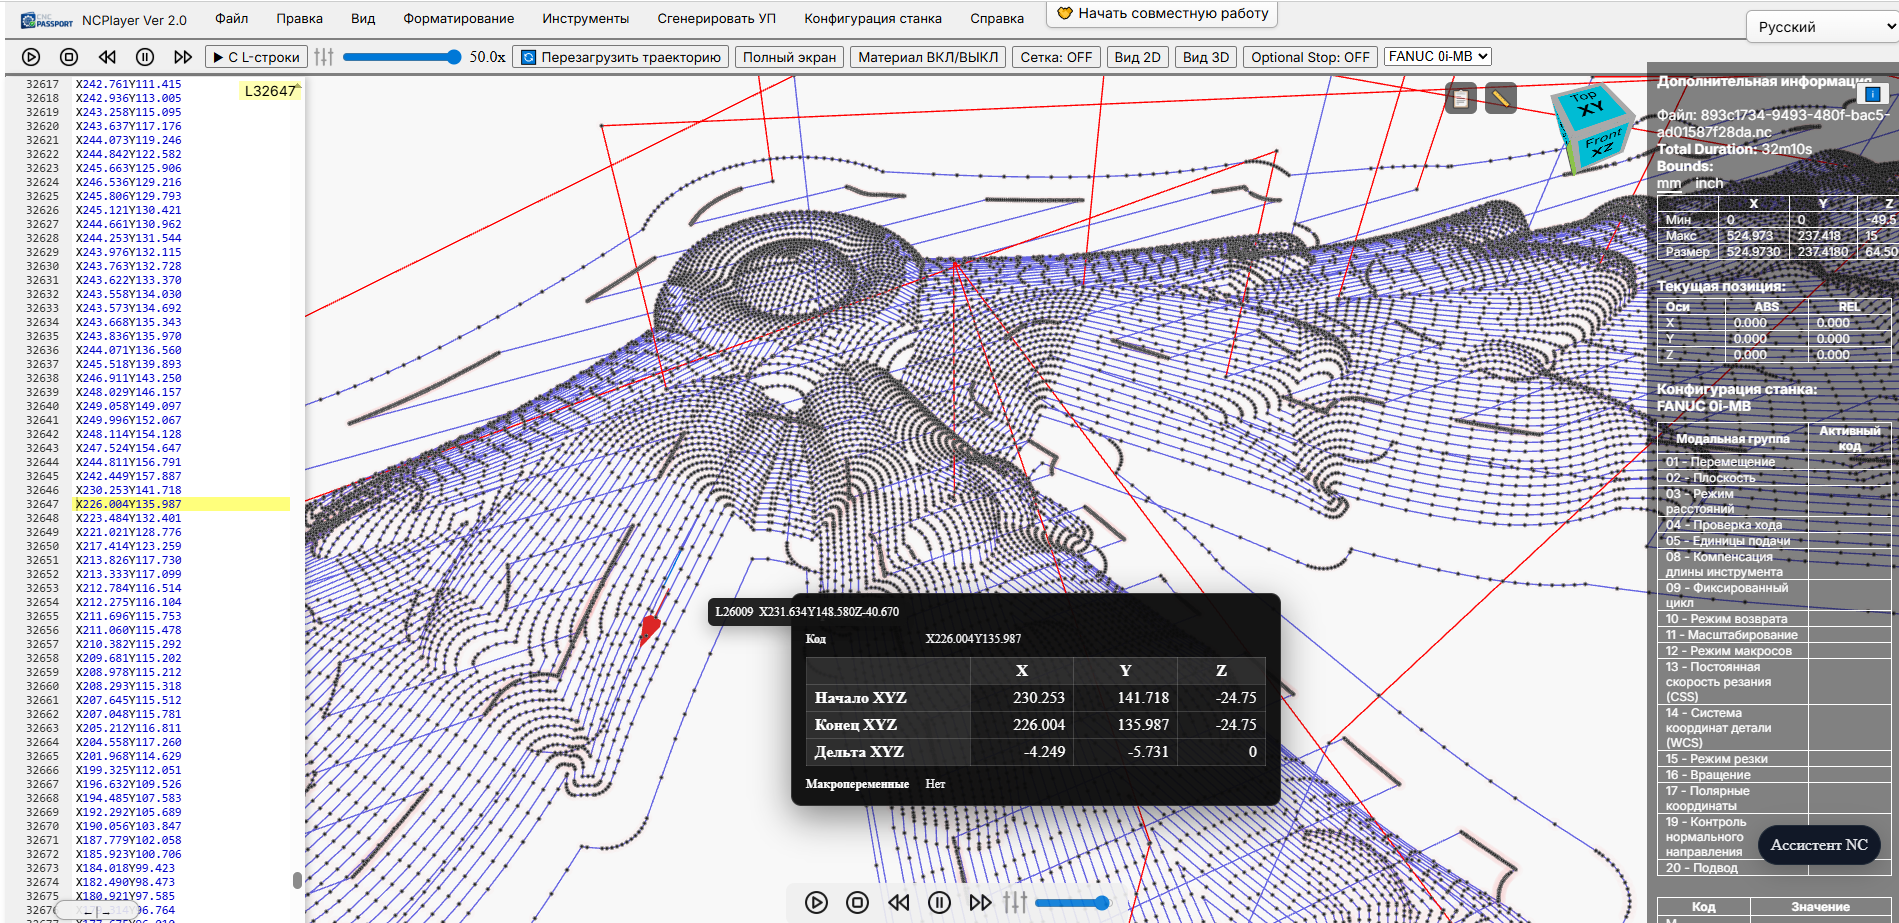Reload the trajectory with Перезагрузить траекторию
This screenshot has height=923, width=1899.
point(621,57)
